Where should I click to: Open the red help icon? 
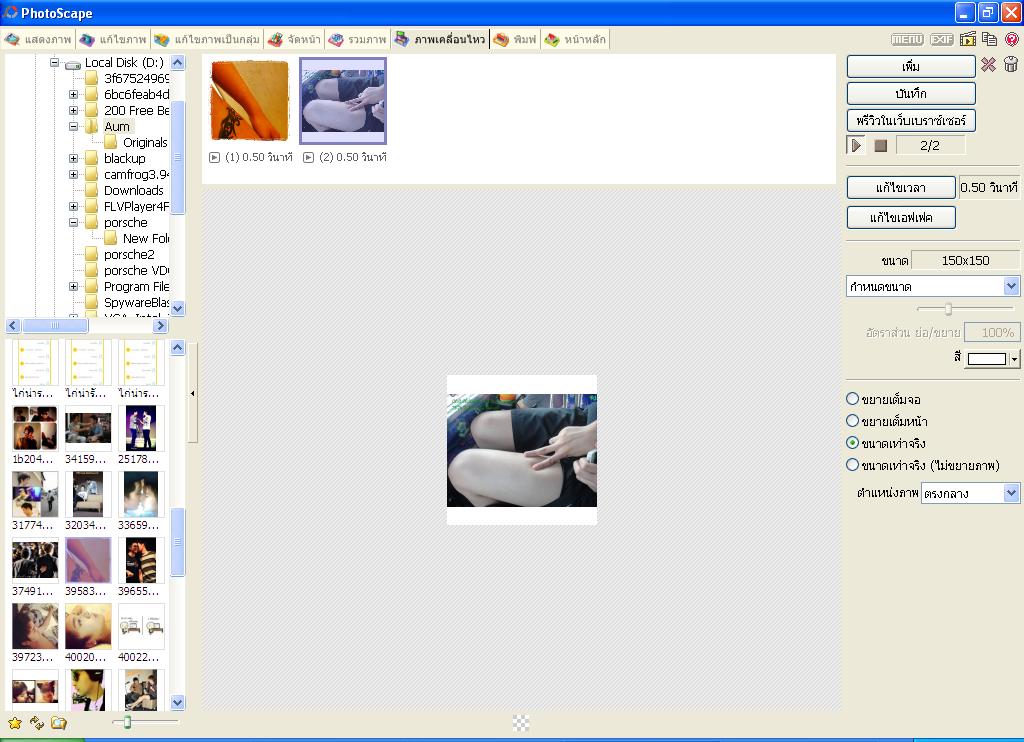coord(1012,39)
